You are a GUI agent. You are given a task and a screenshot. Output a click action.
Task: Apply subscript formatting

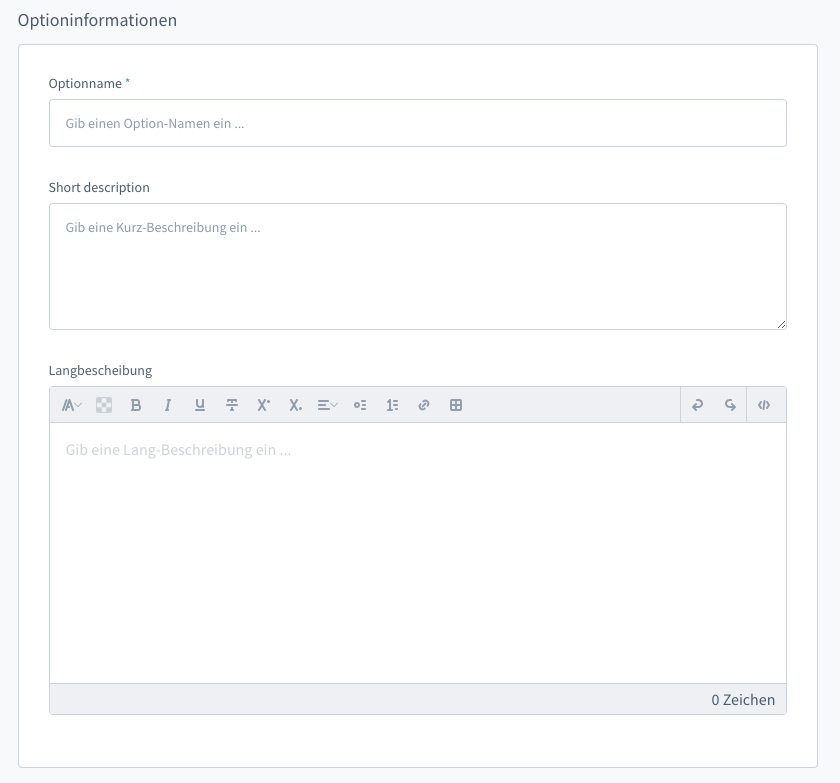296,405
